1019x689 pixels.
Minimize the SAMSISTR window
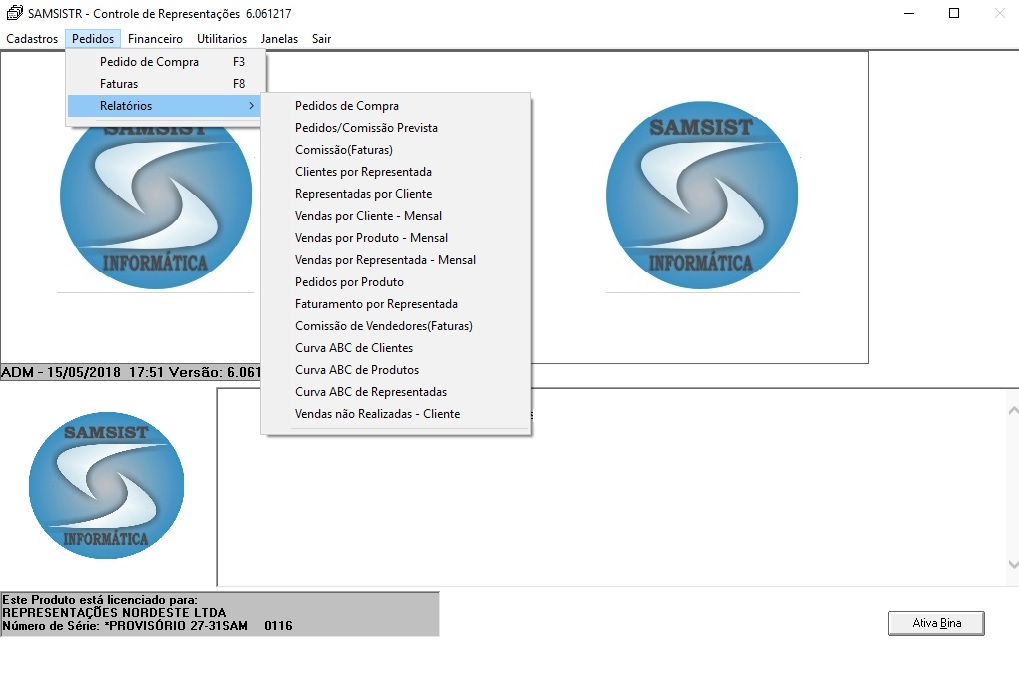coord(909,13)
